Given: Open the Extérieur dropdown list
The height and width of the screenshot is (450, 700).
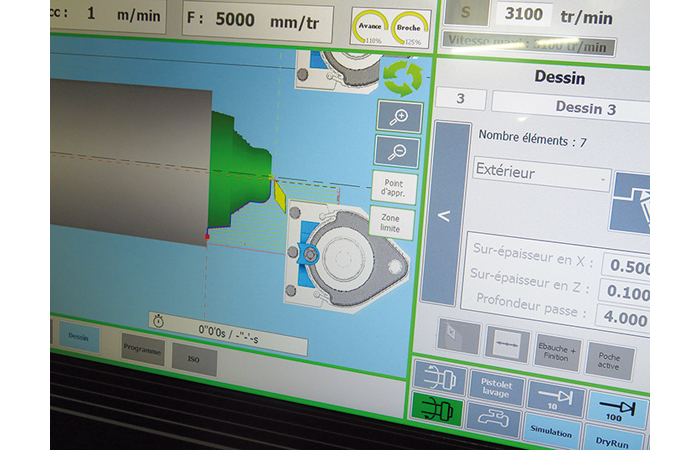Looking at the screenshot, I should [541, 174].
